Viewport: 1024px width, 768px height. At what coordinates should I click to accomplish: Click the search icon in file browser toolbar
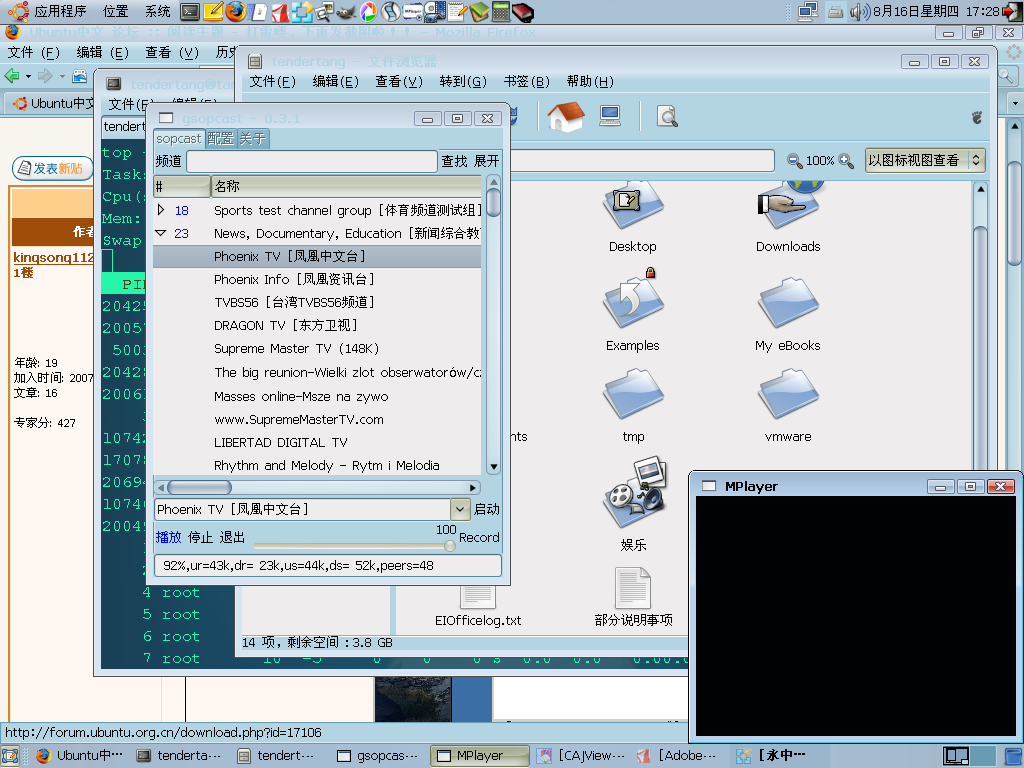pyautogui.click(x=667, y=117)
